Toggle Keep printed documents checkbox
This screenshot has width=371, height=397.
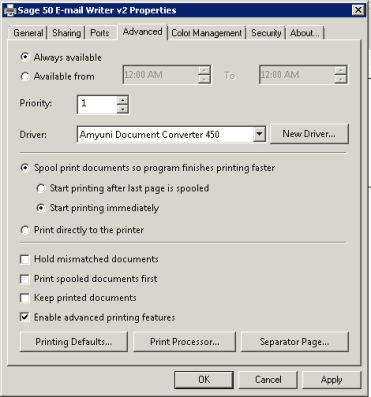[x=25, y=298]
